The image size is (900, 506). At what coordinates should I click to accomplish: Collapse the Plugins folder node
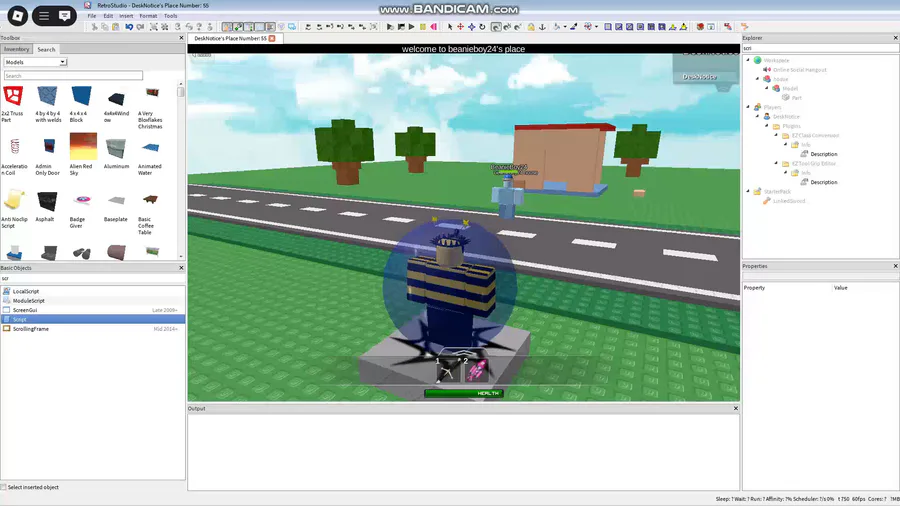[767, 126]
